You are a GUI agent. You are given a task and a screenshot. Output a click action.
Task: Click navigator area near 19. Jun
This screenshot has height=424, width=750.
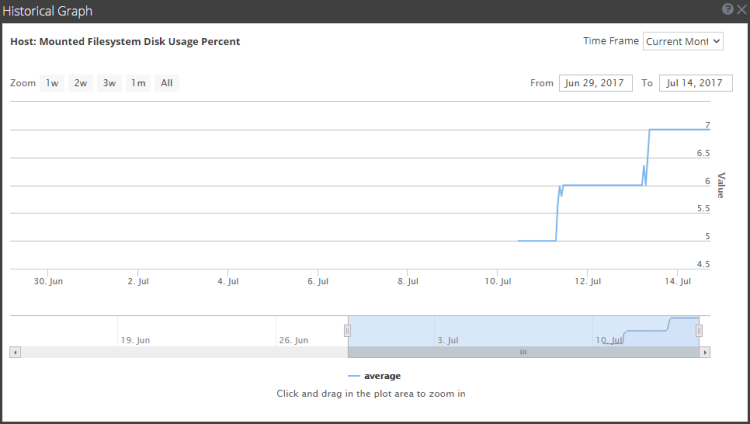coord(134,330)
